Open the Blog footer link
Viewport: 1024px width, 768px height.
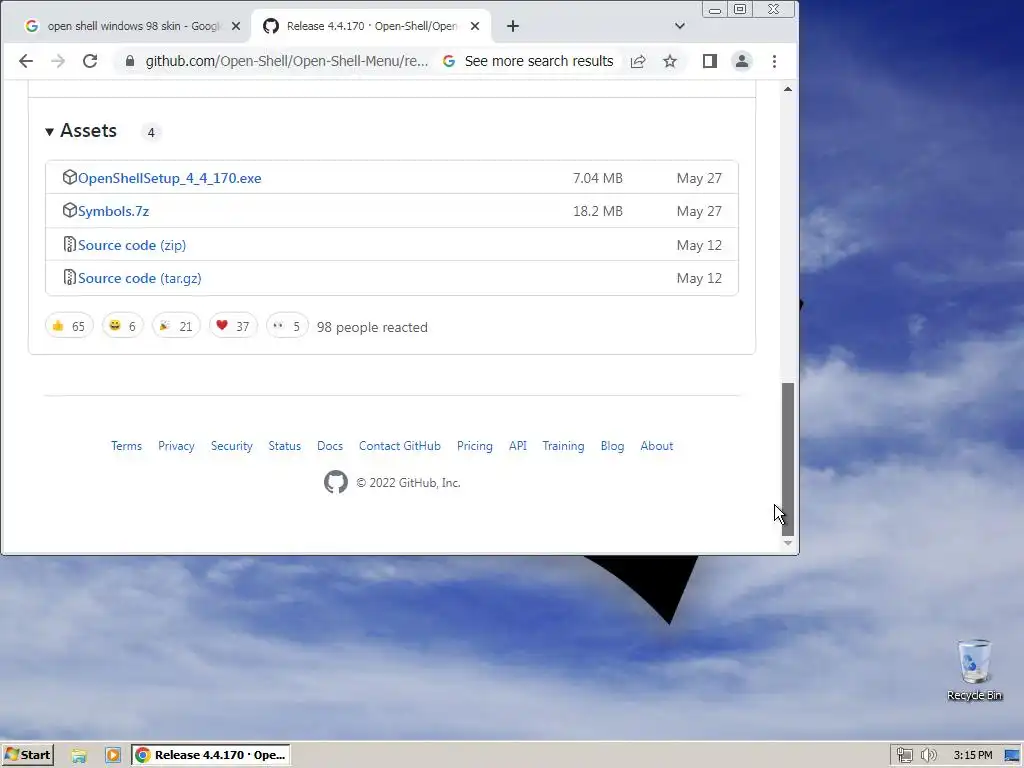coord(613,446)
